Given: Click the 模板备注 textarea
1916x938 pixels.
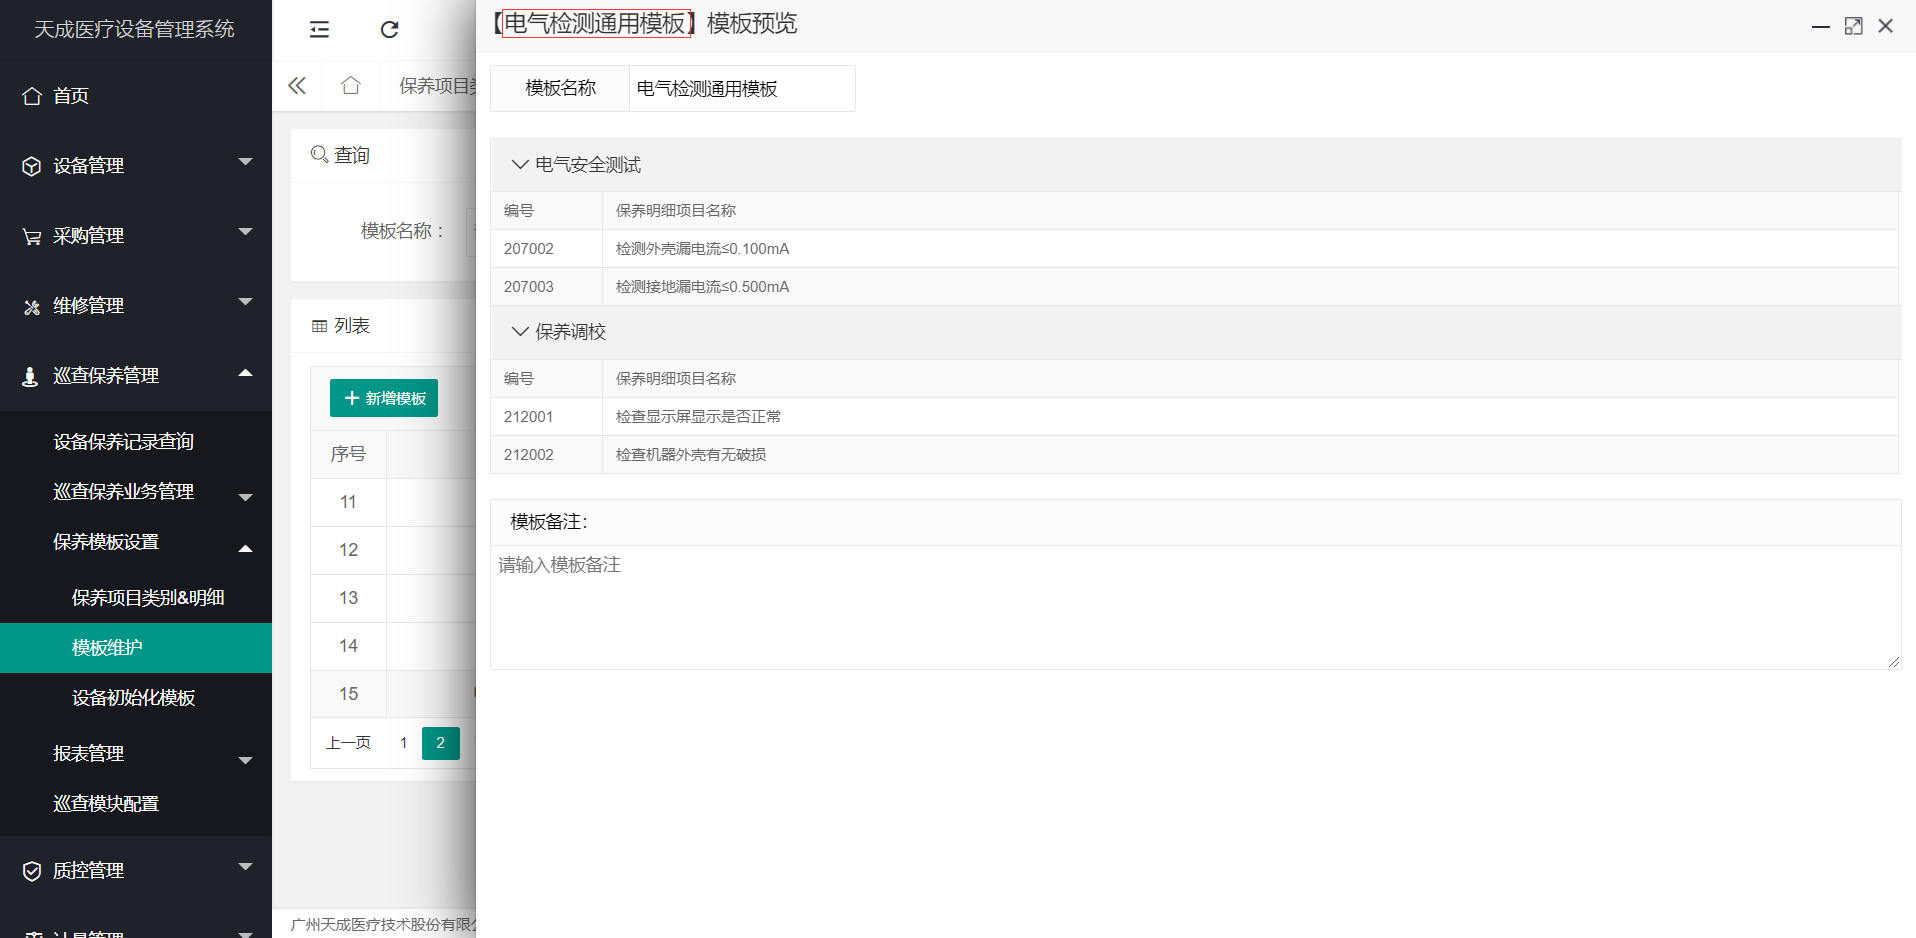Looking at the screenshot, I should pyautogui.click(x=1195, y=607).
